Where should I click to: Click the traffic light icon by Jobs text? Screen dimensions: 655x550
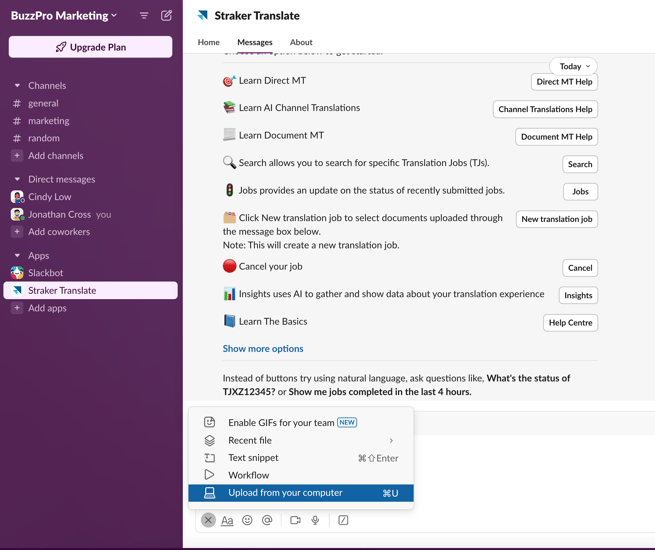coord(229,190)
